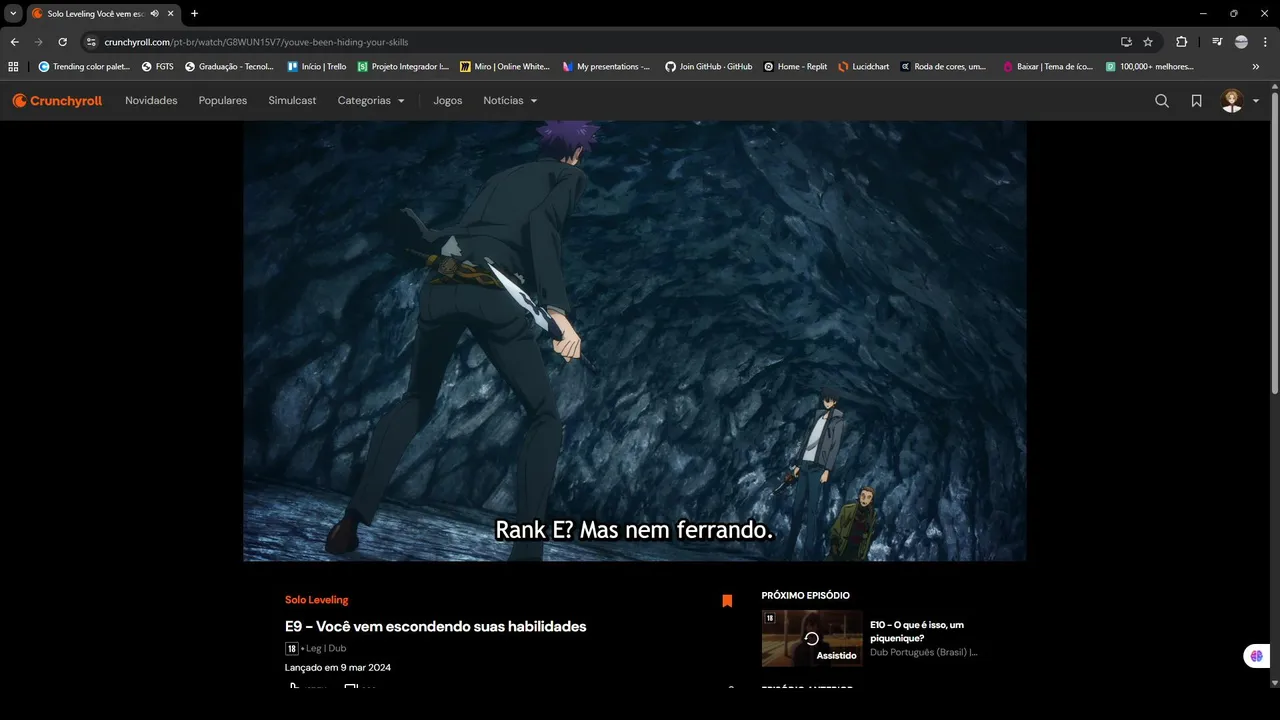
Task: Open next episode E10 thumbnail
Action: 812,638
